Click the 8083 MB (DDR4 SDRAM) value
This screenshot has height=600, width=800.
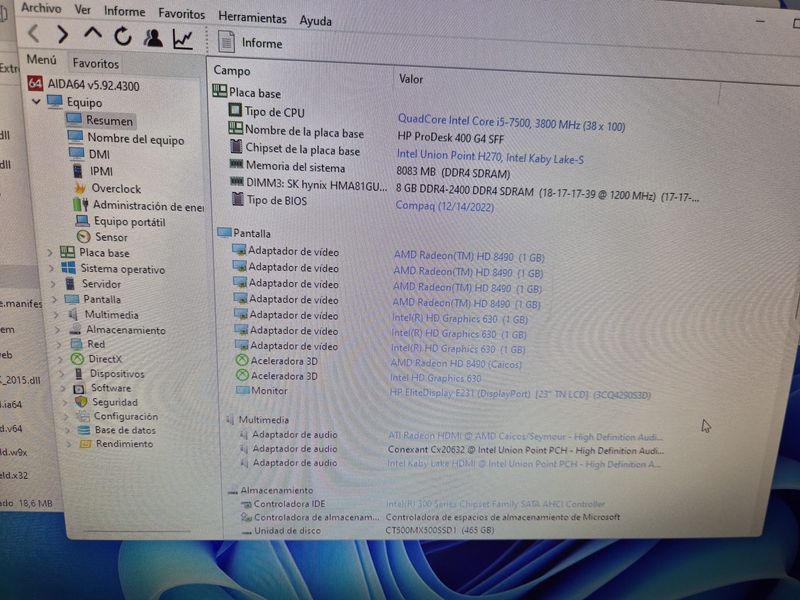pos(453,172)
